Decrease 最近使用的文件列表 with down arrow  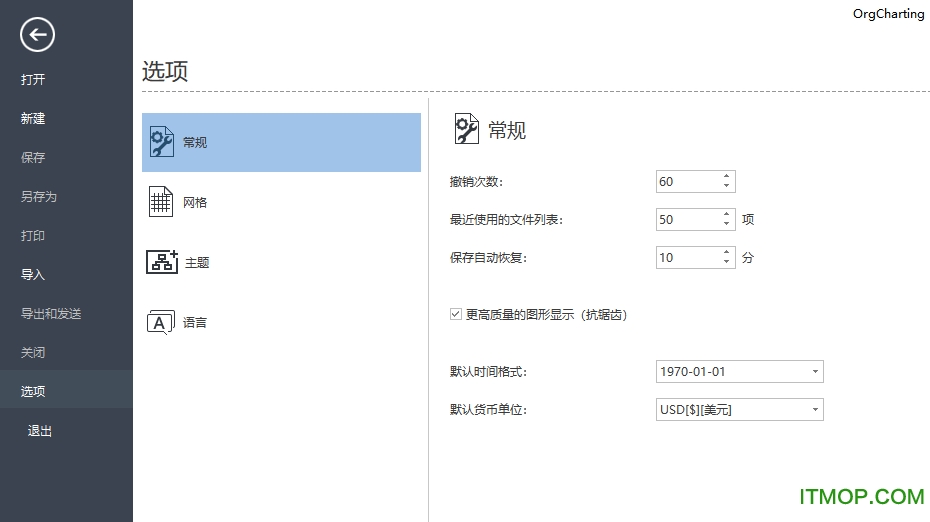tap(726, 225)
